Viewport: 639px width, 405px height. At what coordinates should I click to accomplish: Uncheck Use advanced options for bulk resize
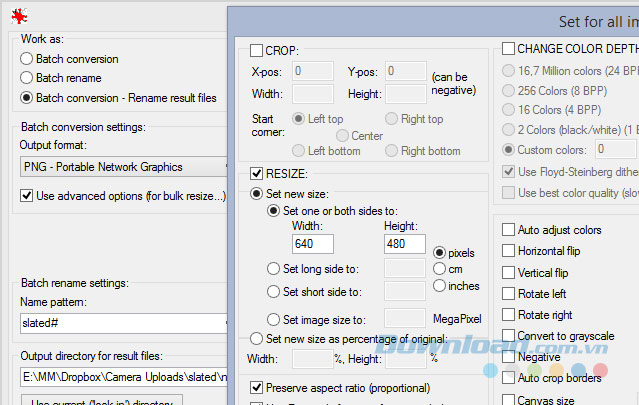coord(27,195)
